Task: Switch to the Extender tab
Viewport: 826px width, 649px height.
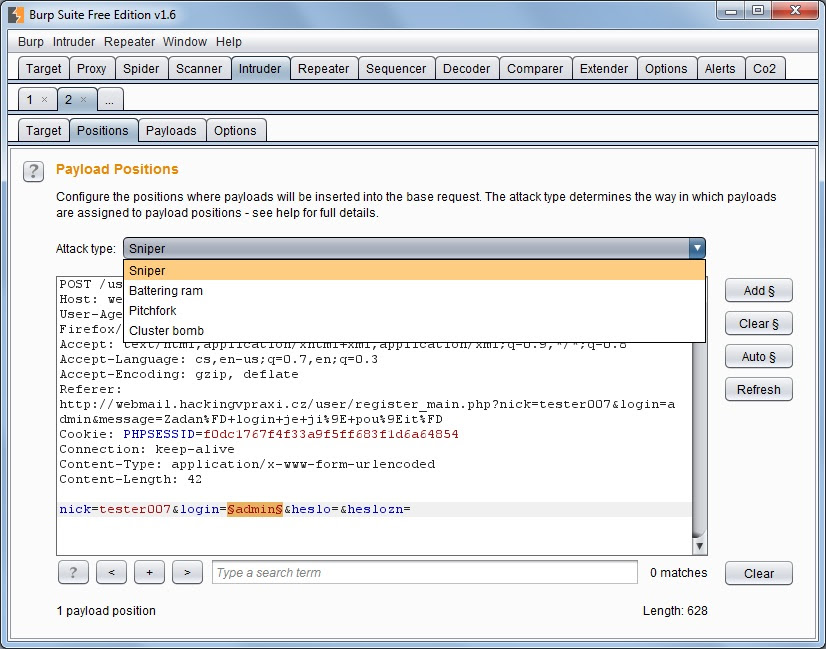Action: tap(604, 68)
